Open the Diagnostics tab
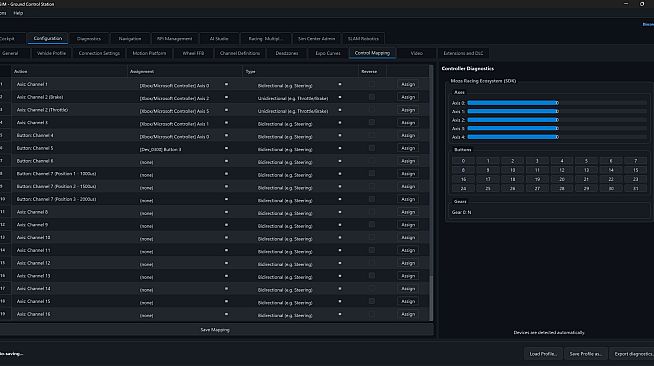 coord(89,39)
